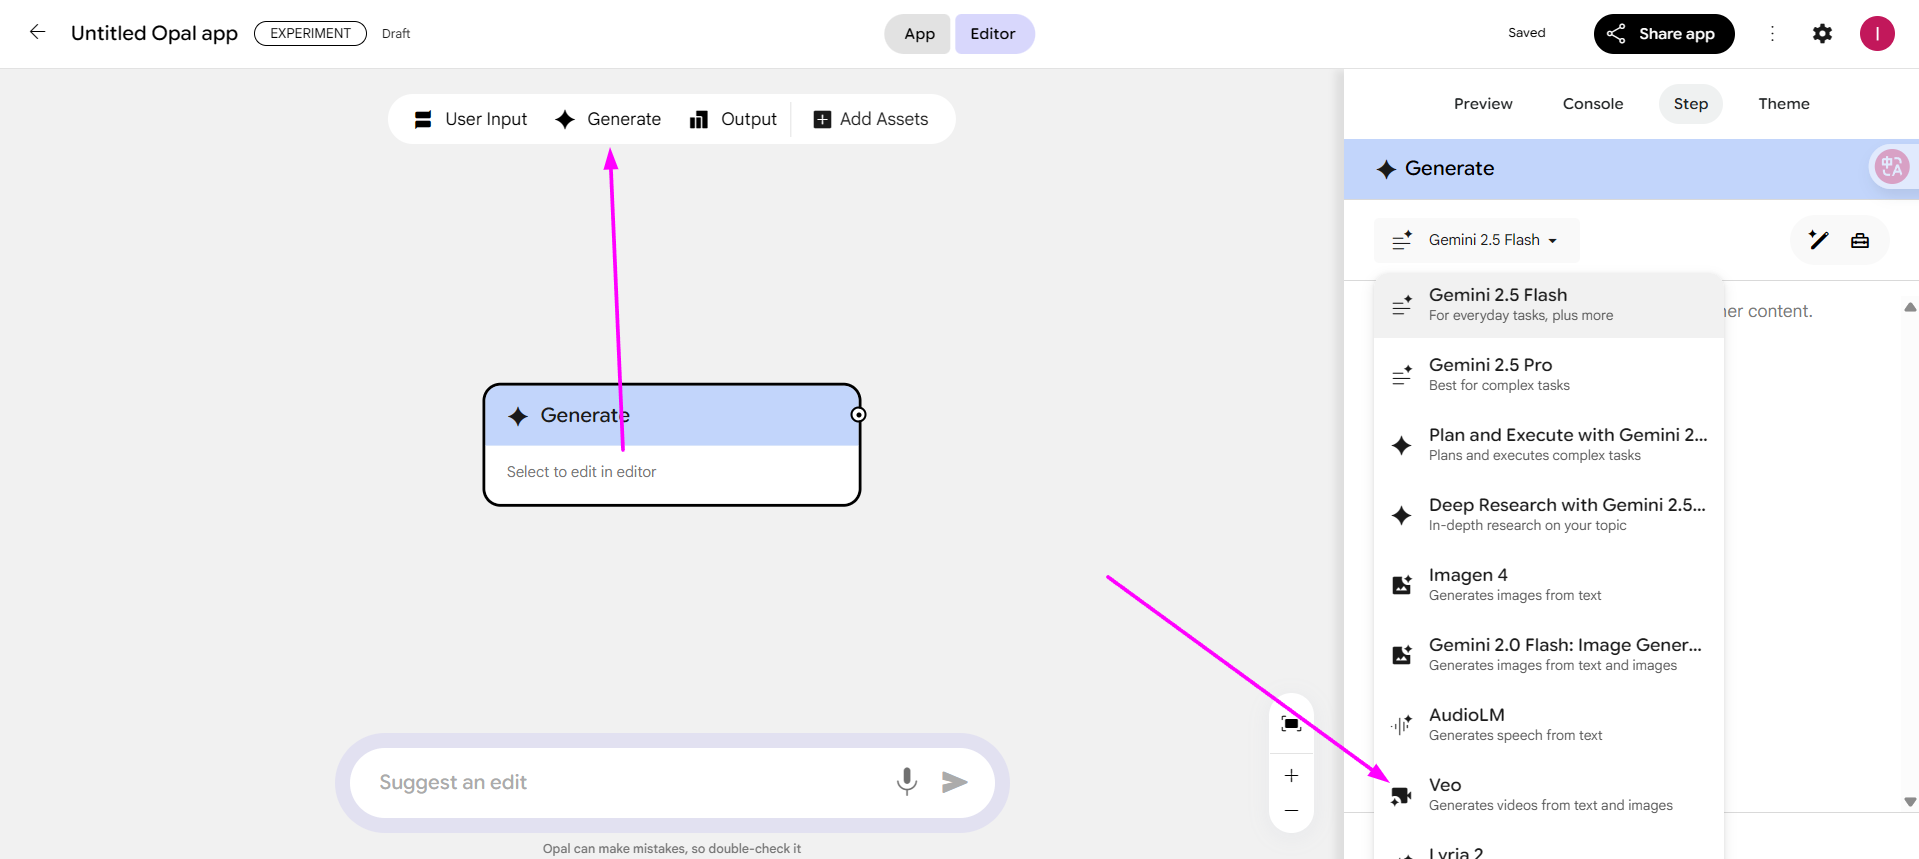
Task: Pick the Imagen 4 image model
Action: 1549,584
